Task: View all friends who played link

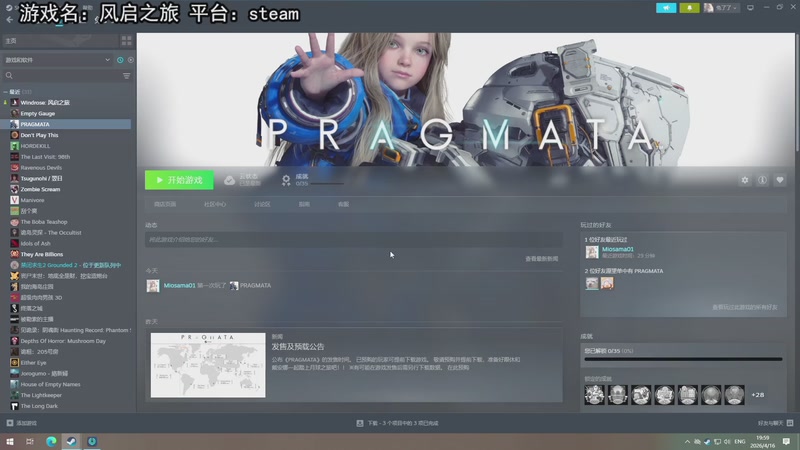Action: click(744, 307)
